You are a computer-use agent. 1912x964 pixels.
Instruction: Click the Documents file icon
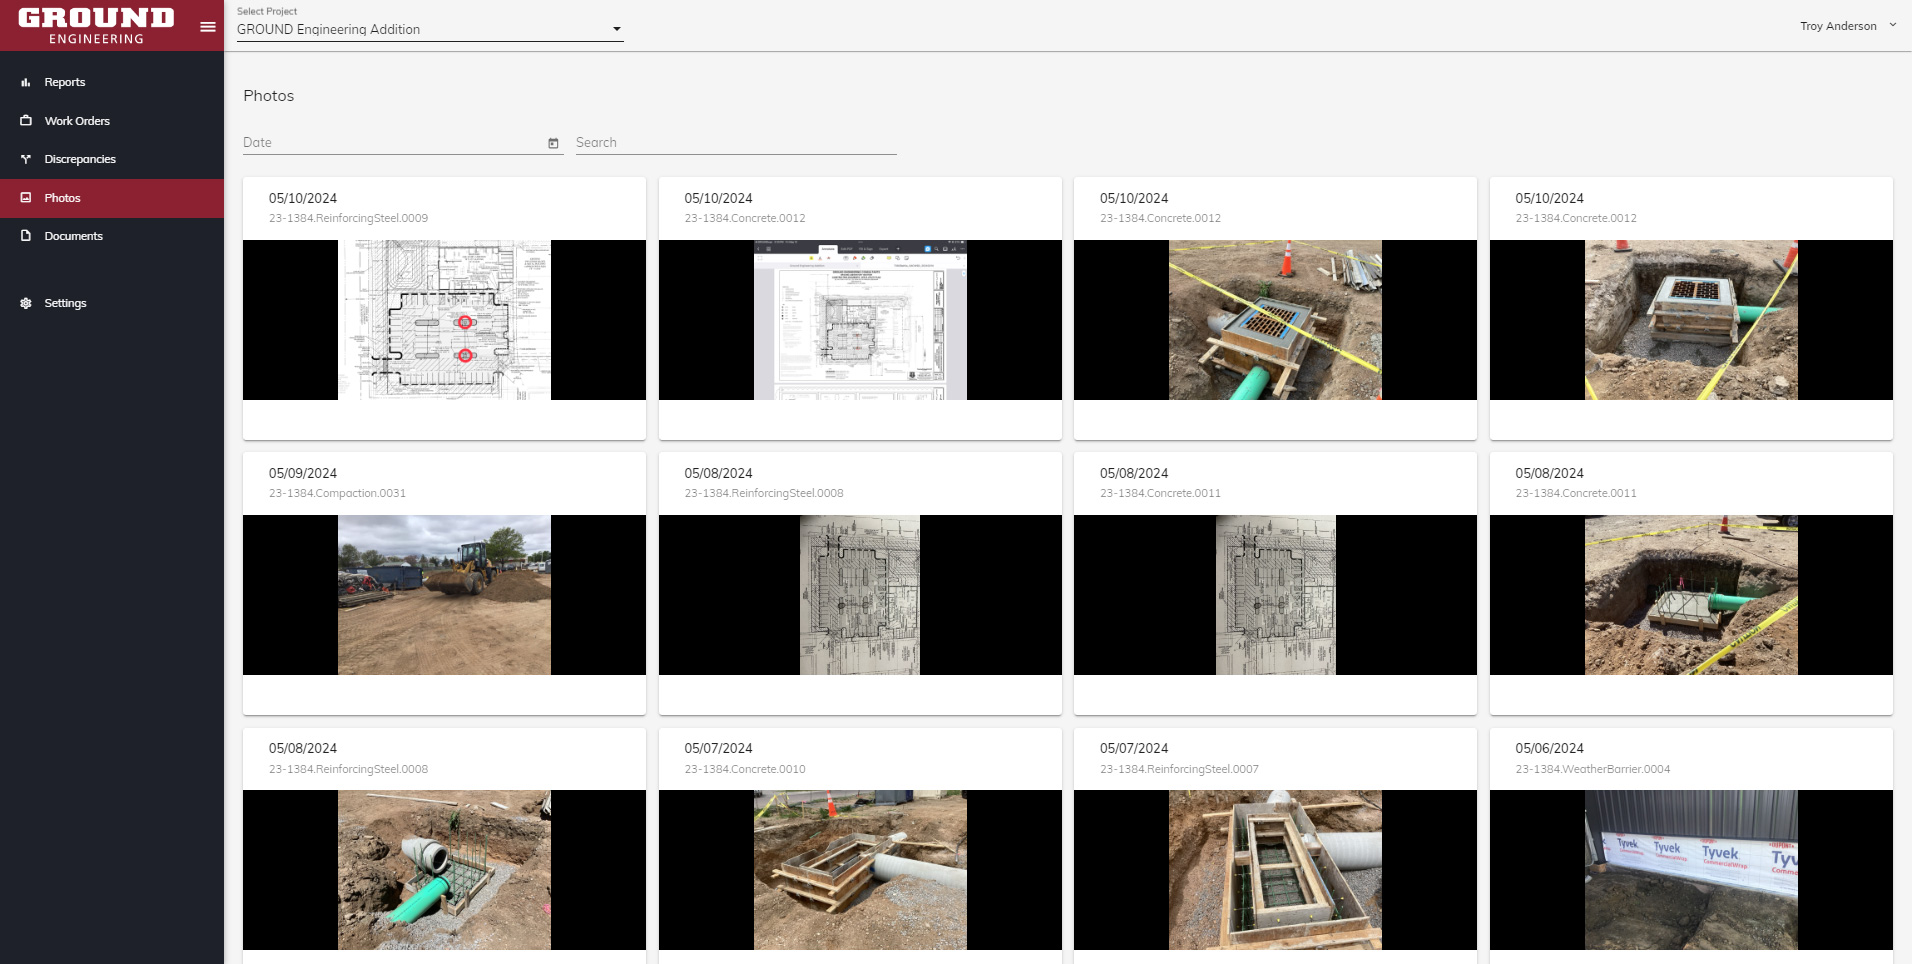tap(26, 236)
